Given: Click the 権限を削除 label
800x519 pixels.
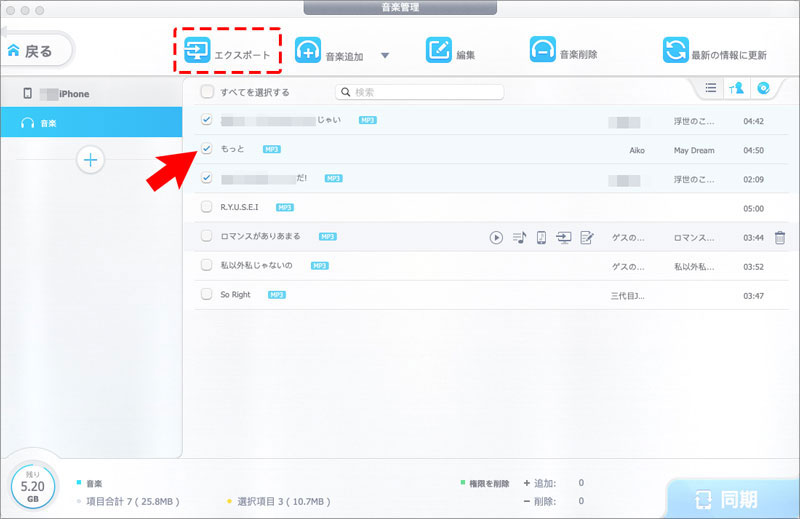Looking at the screenshot, I should click(489, 483).
